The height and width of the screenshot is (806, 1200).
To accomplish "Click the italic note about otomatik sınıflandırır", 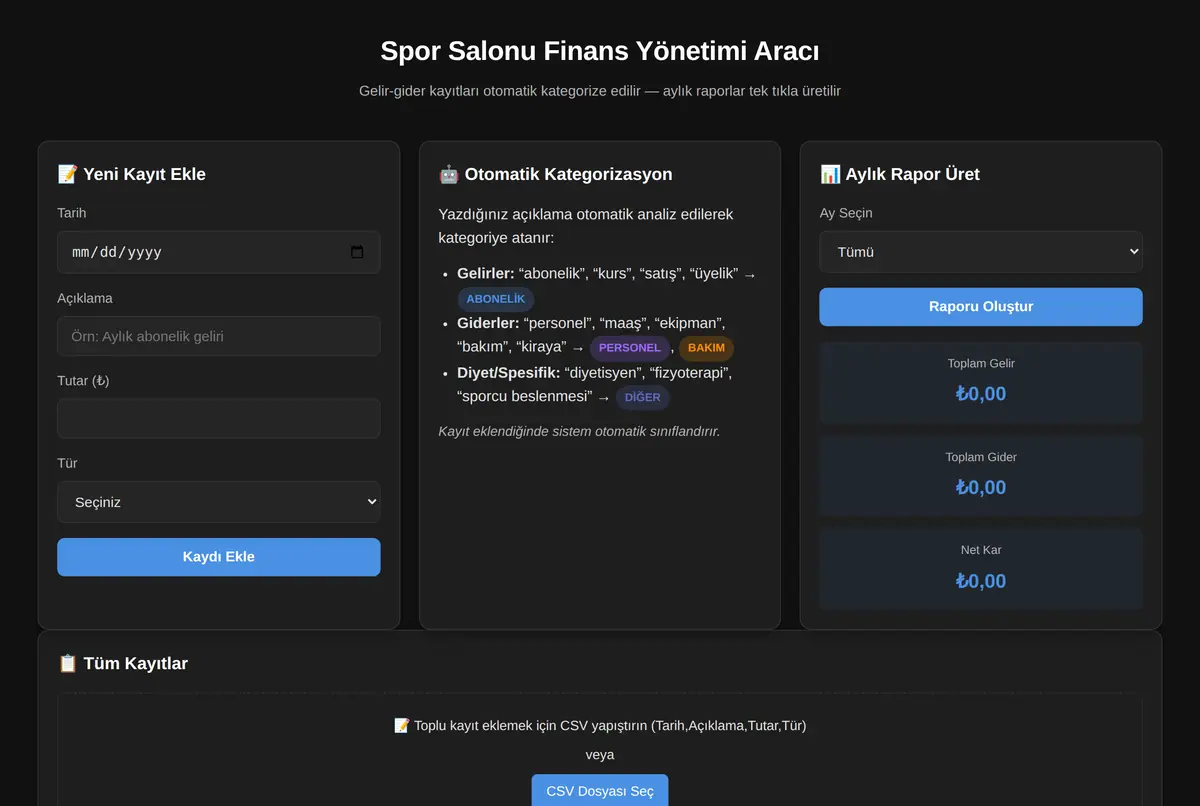I will [579, 431].
